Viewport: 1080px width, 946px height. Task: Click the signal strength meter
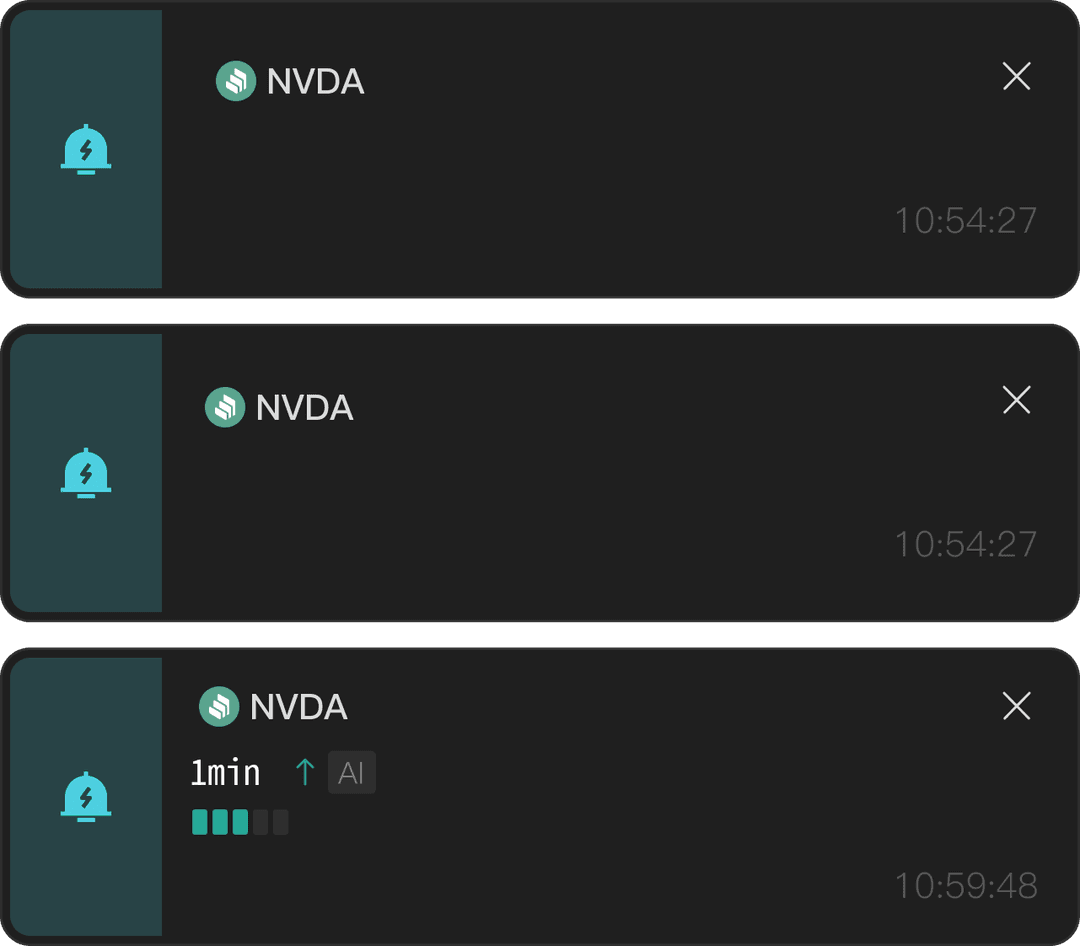point(240,822)
